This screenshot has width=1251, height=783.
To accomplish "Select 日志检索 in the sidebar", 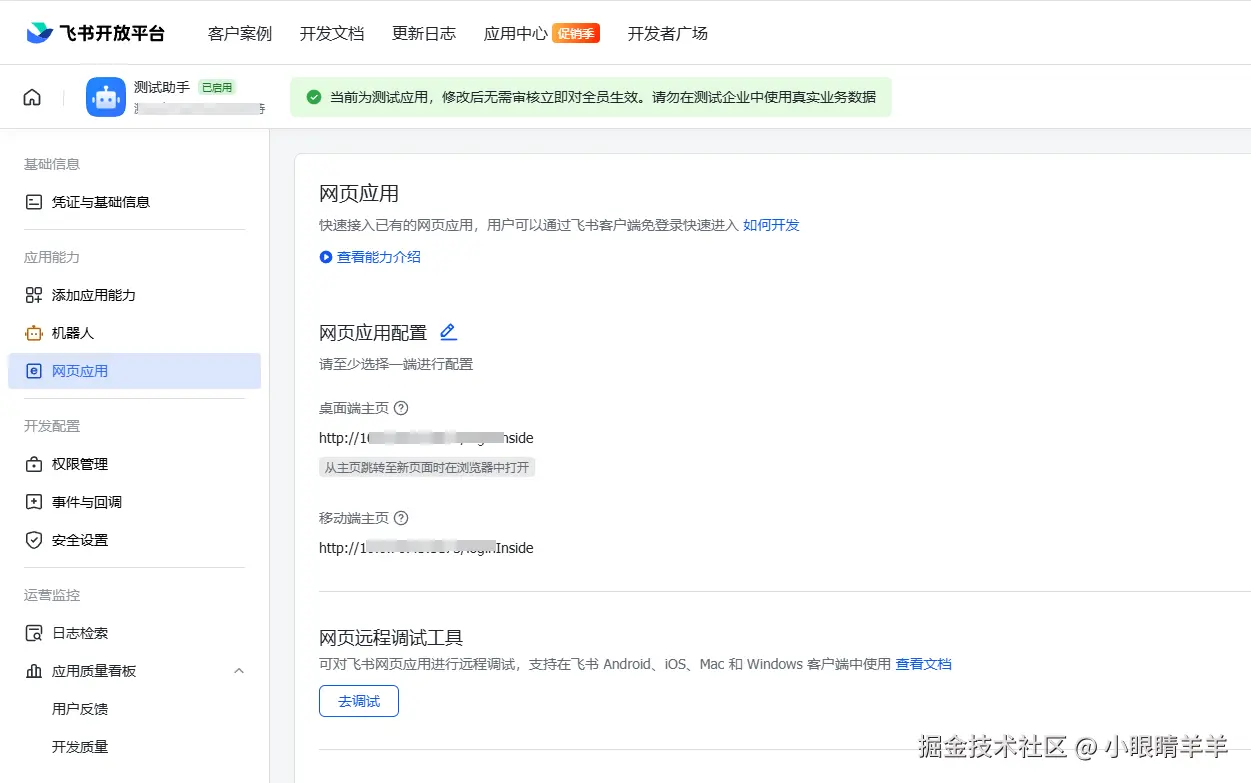I will [134, 633].
